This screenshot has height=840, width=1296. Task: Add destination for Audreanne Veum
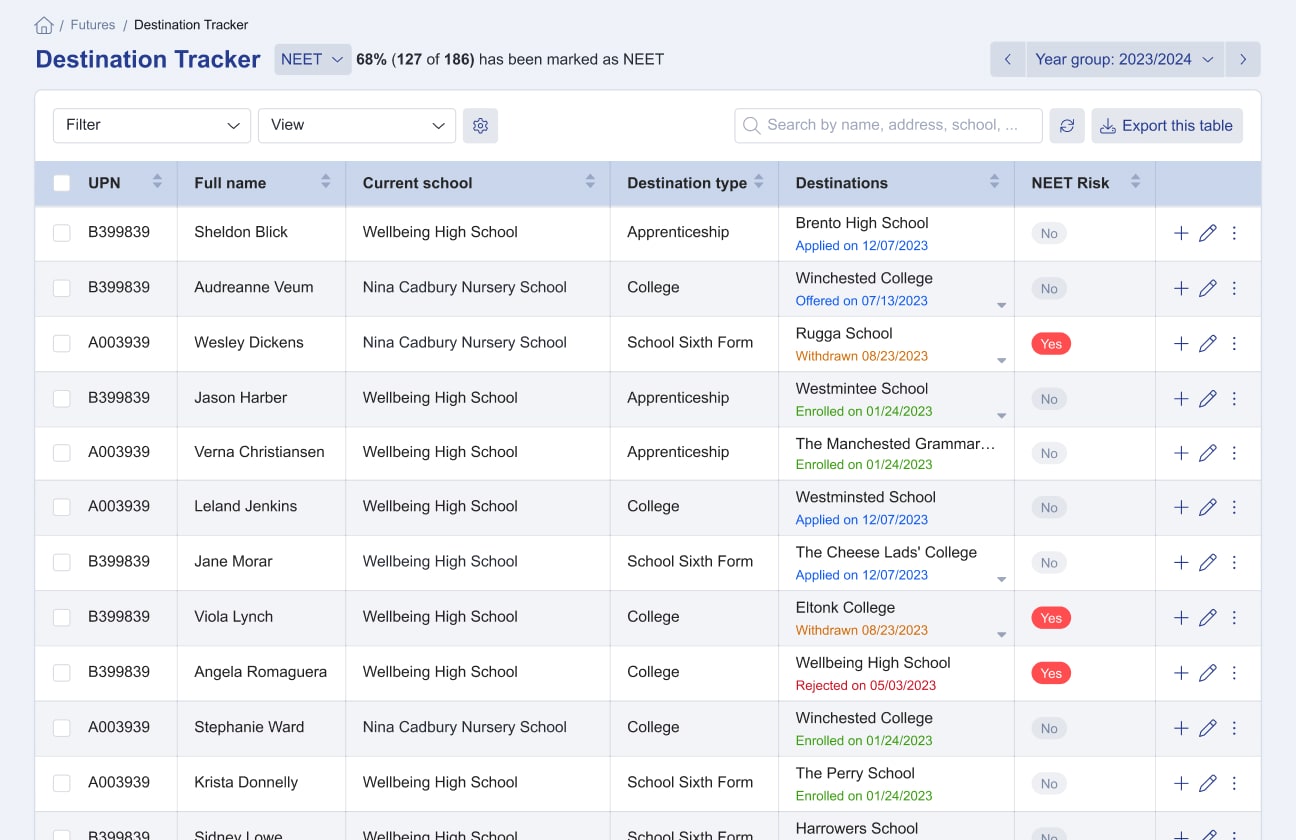(1181, 288)
